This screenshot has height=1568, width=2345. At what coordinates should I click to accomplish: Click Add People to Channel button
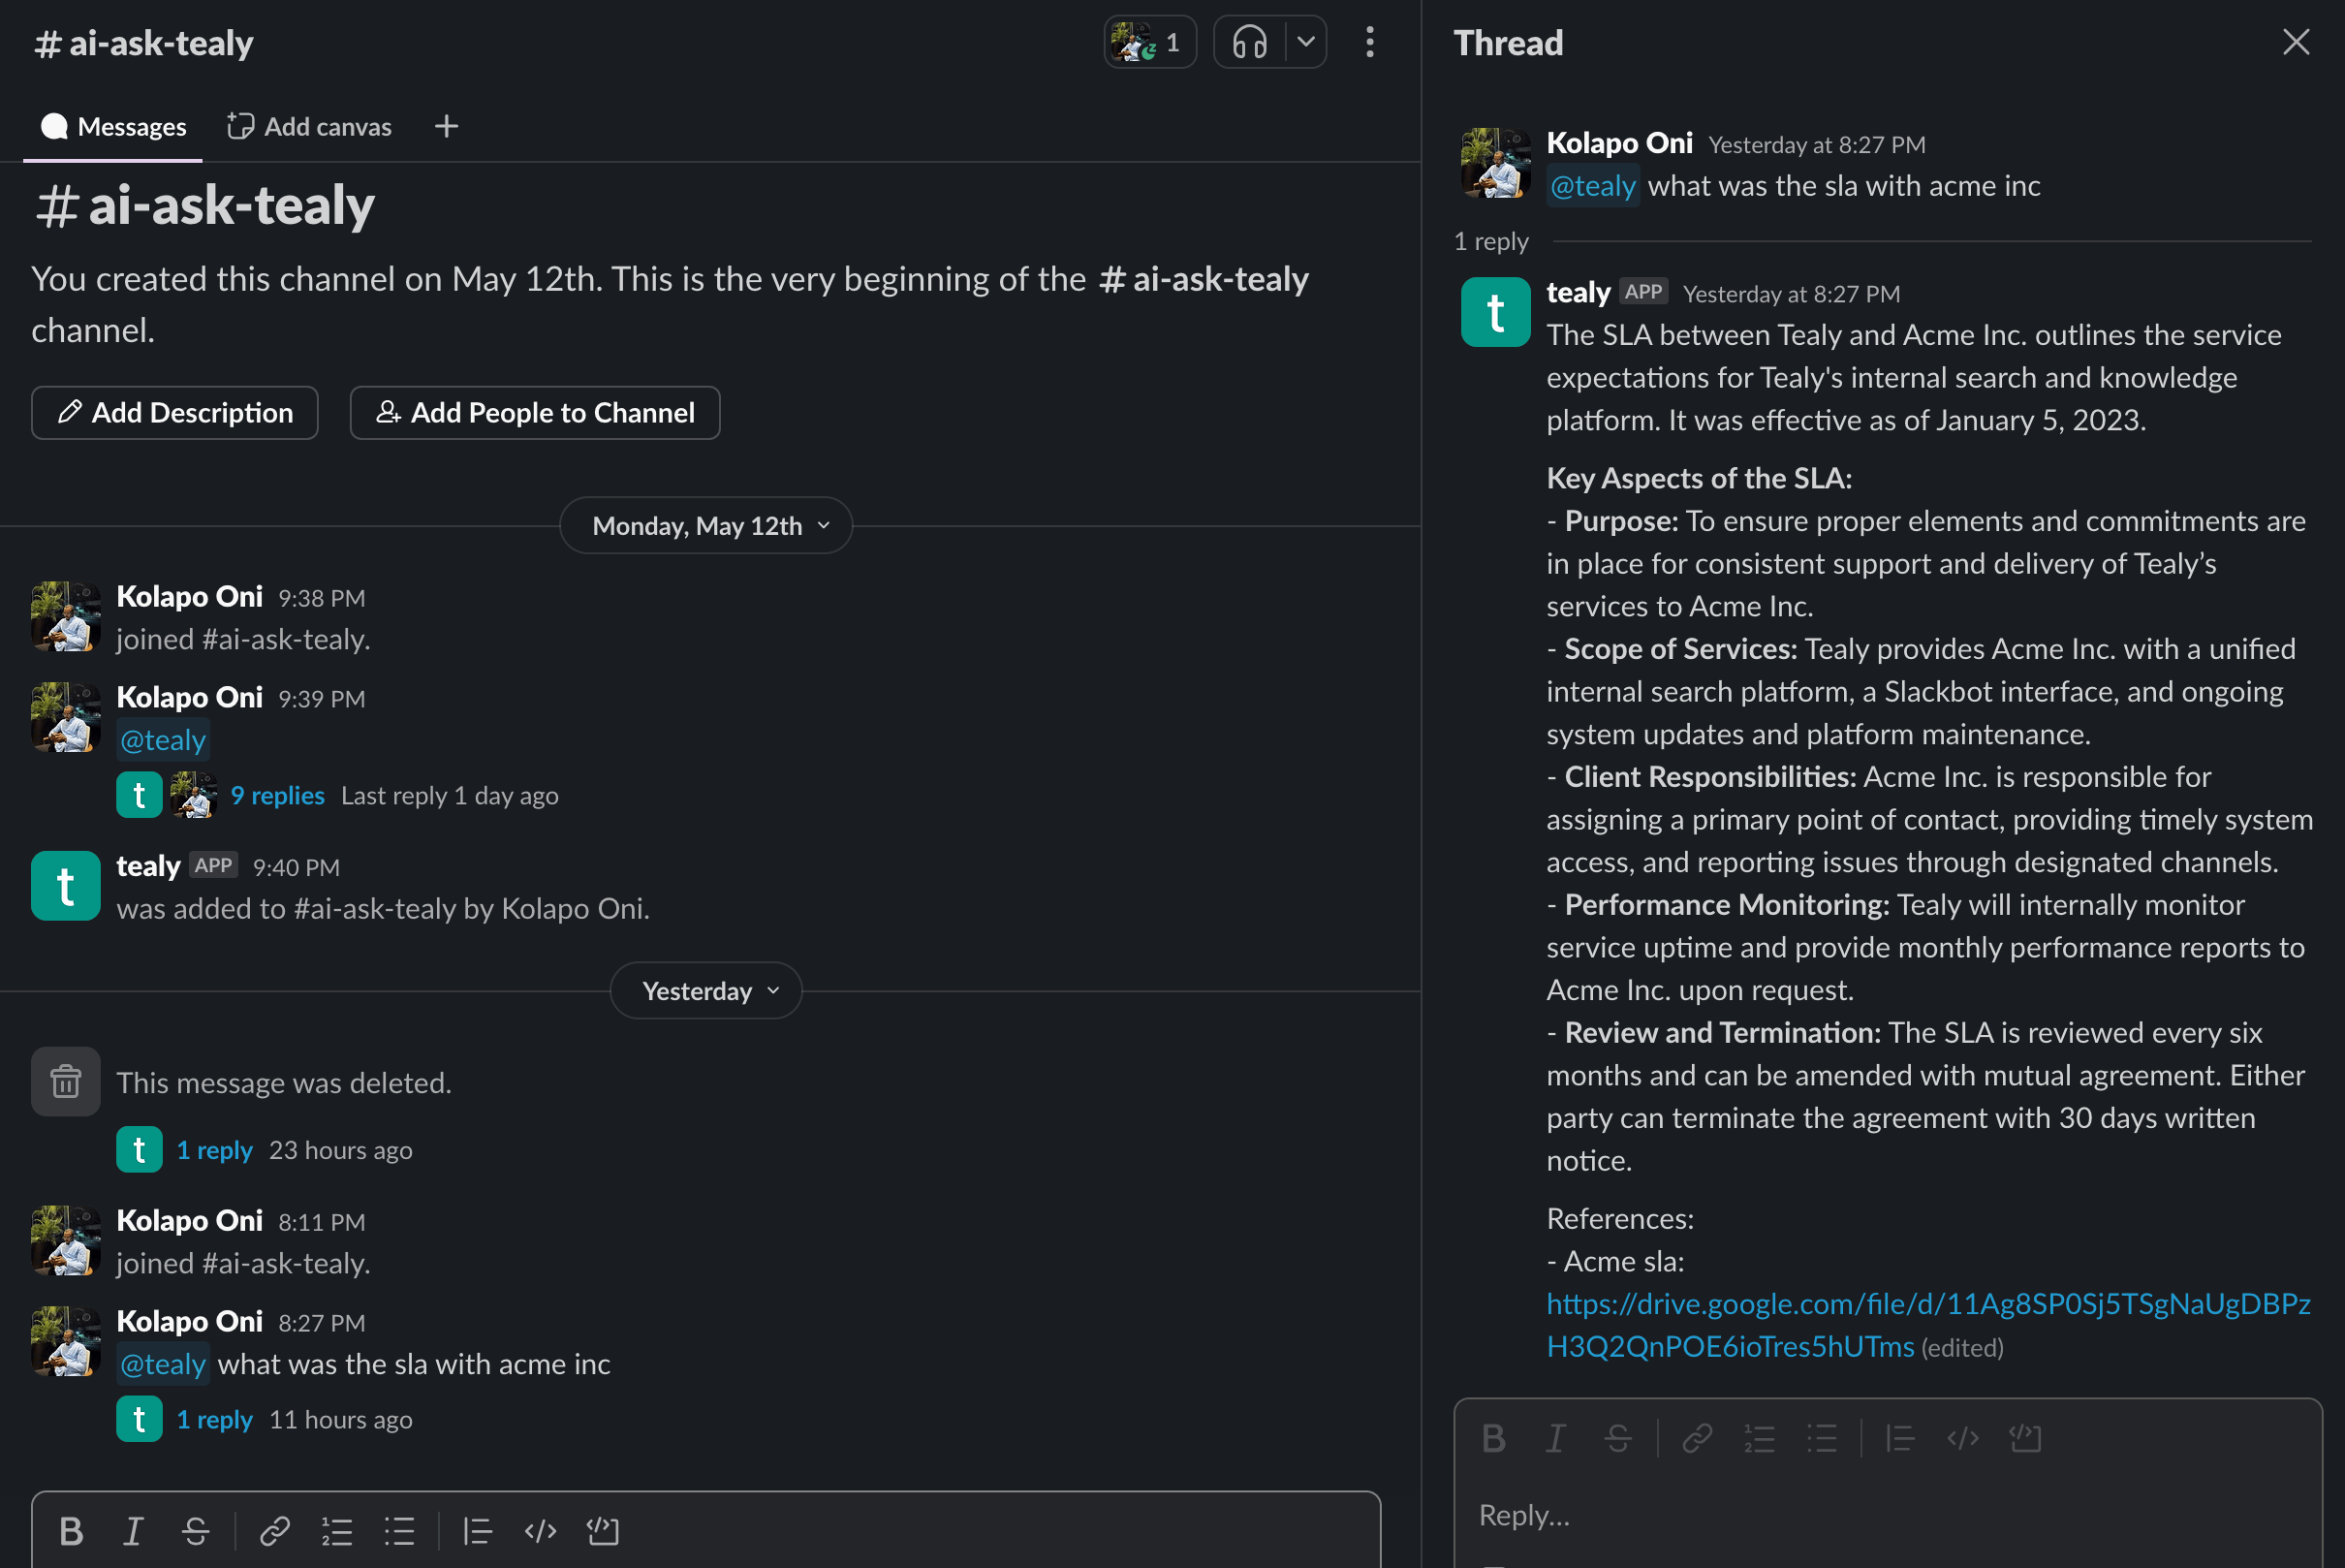[535, 413]
